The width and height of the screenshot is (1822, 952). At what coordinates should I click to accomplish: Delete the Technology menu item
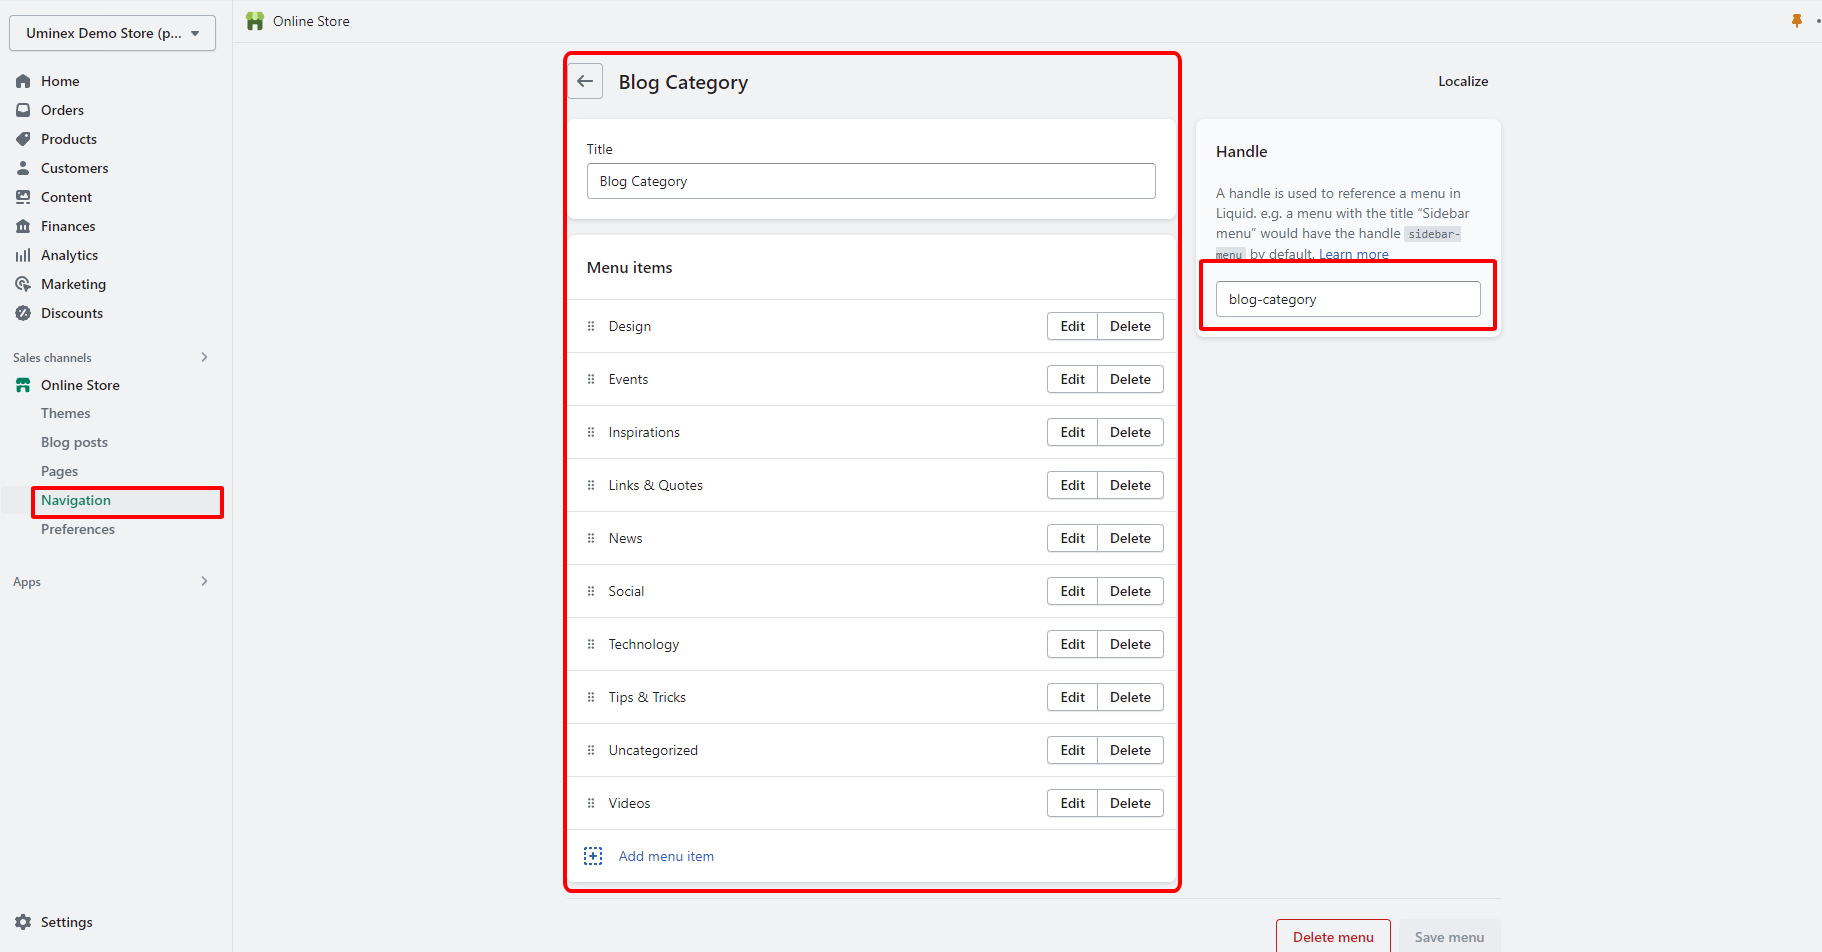click(x=1130, y=644)
